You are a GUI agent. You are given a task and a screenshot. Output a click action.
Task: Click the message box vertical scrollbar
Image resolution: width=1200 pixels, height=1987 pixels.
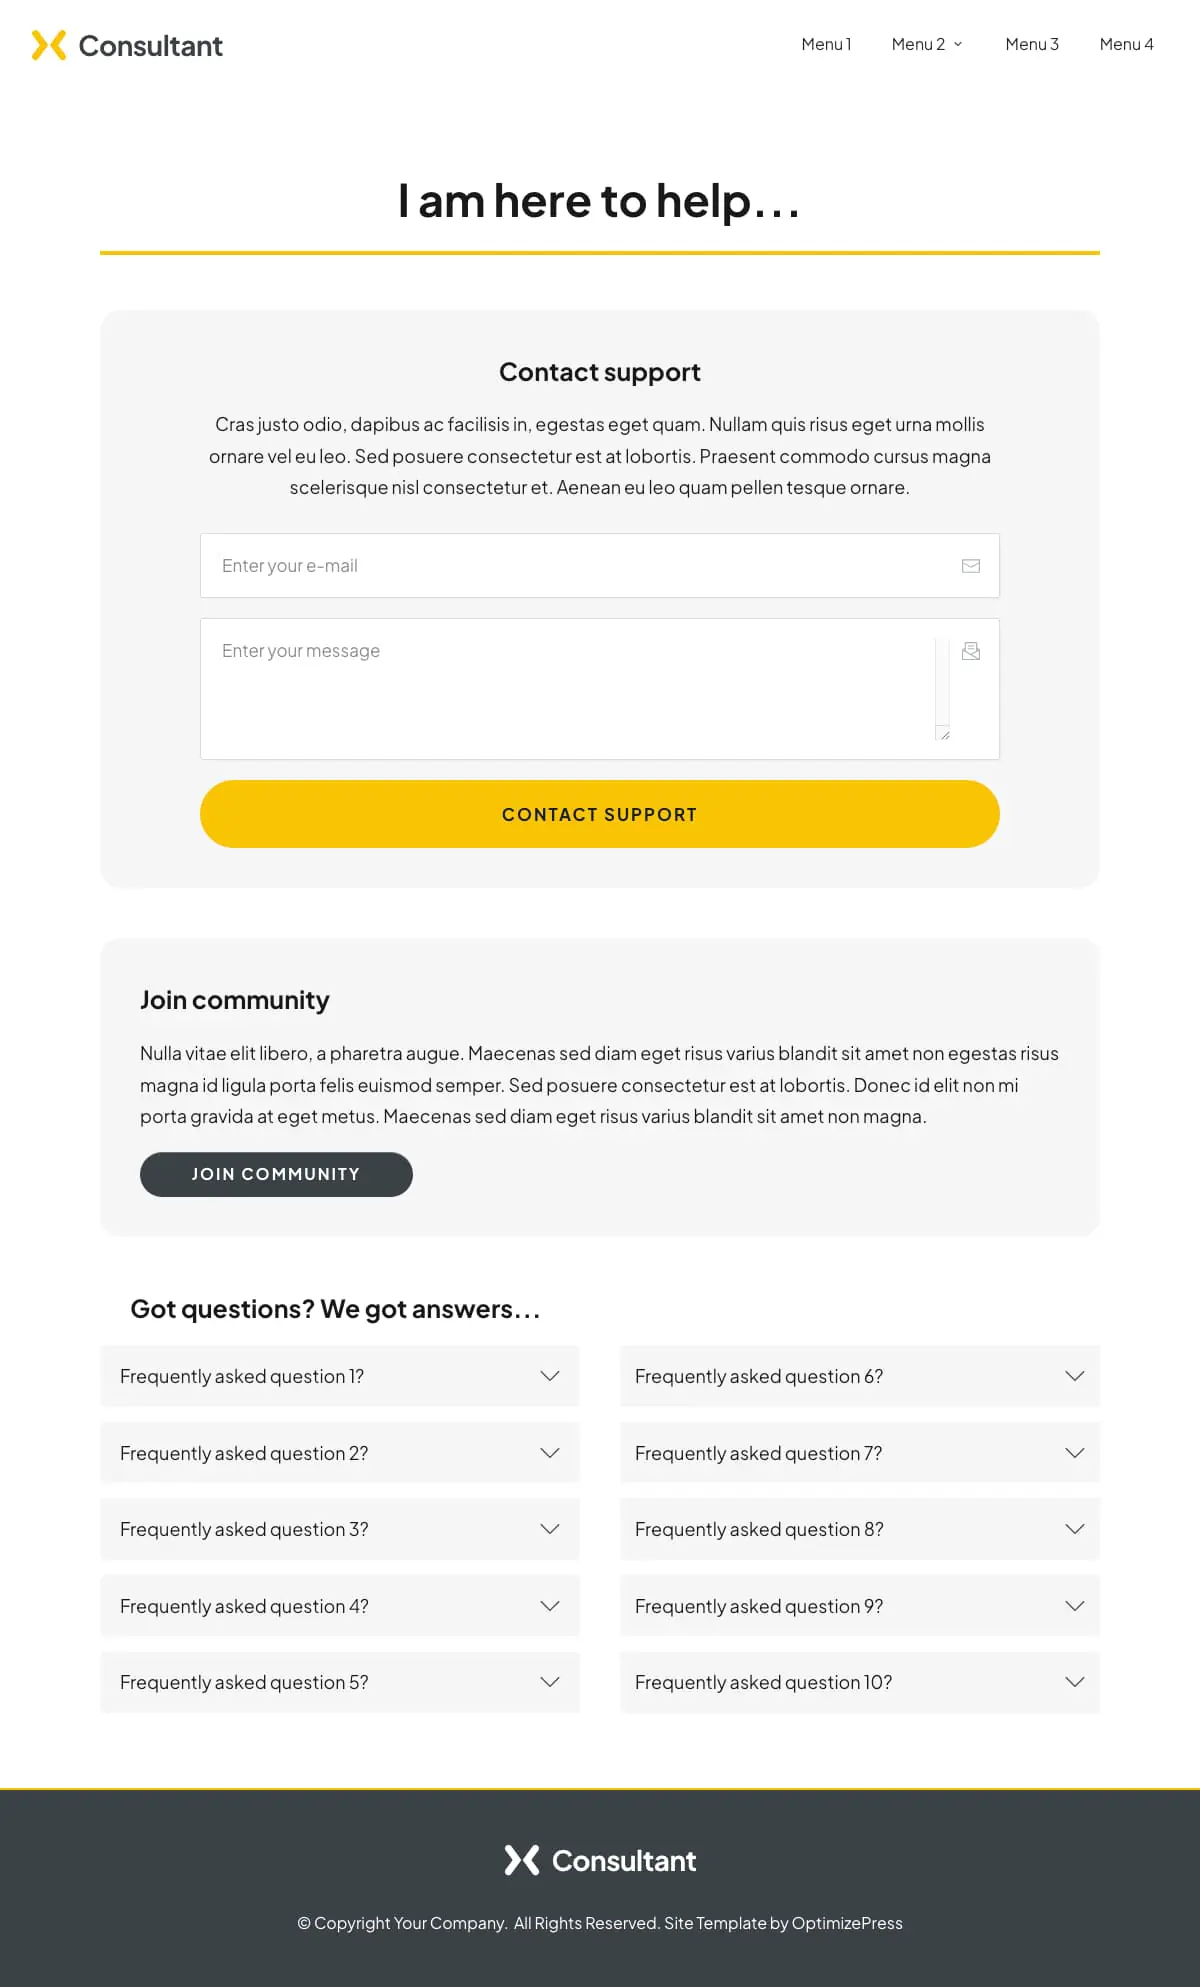coord(942,680)
